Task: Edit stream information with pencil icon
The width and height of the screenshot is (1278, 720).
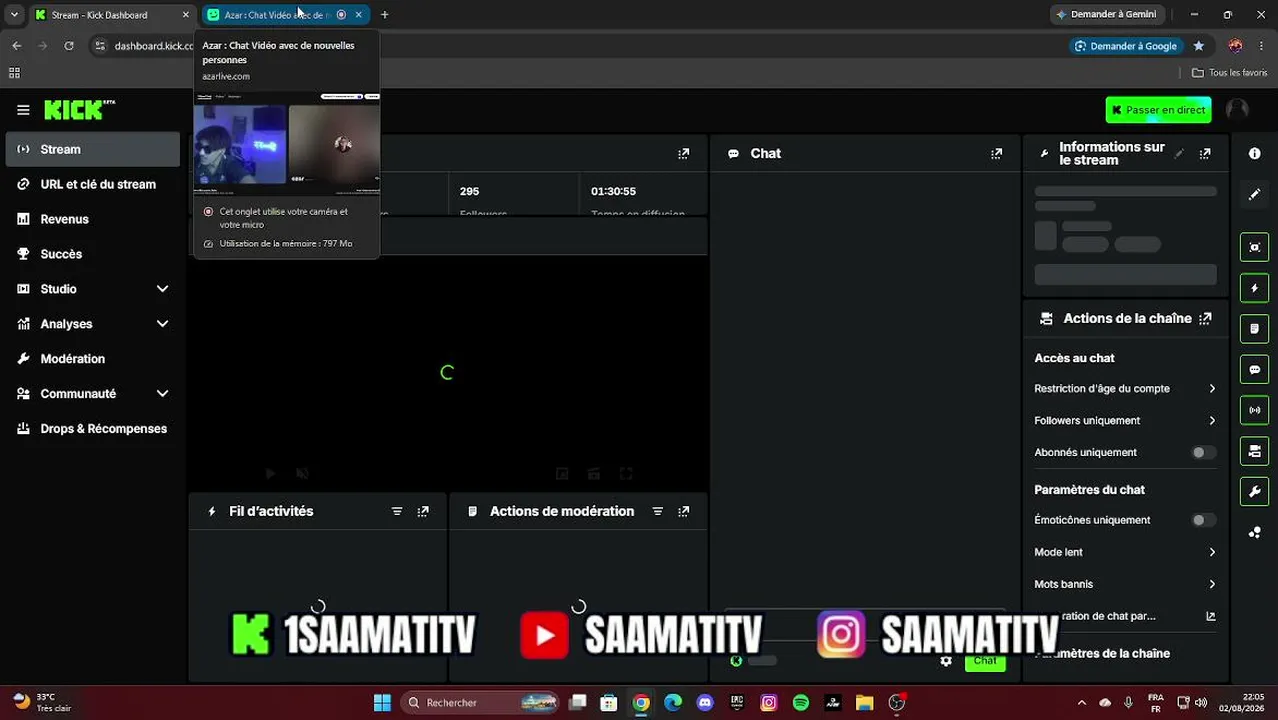Action: point(1179,154)
